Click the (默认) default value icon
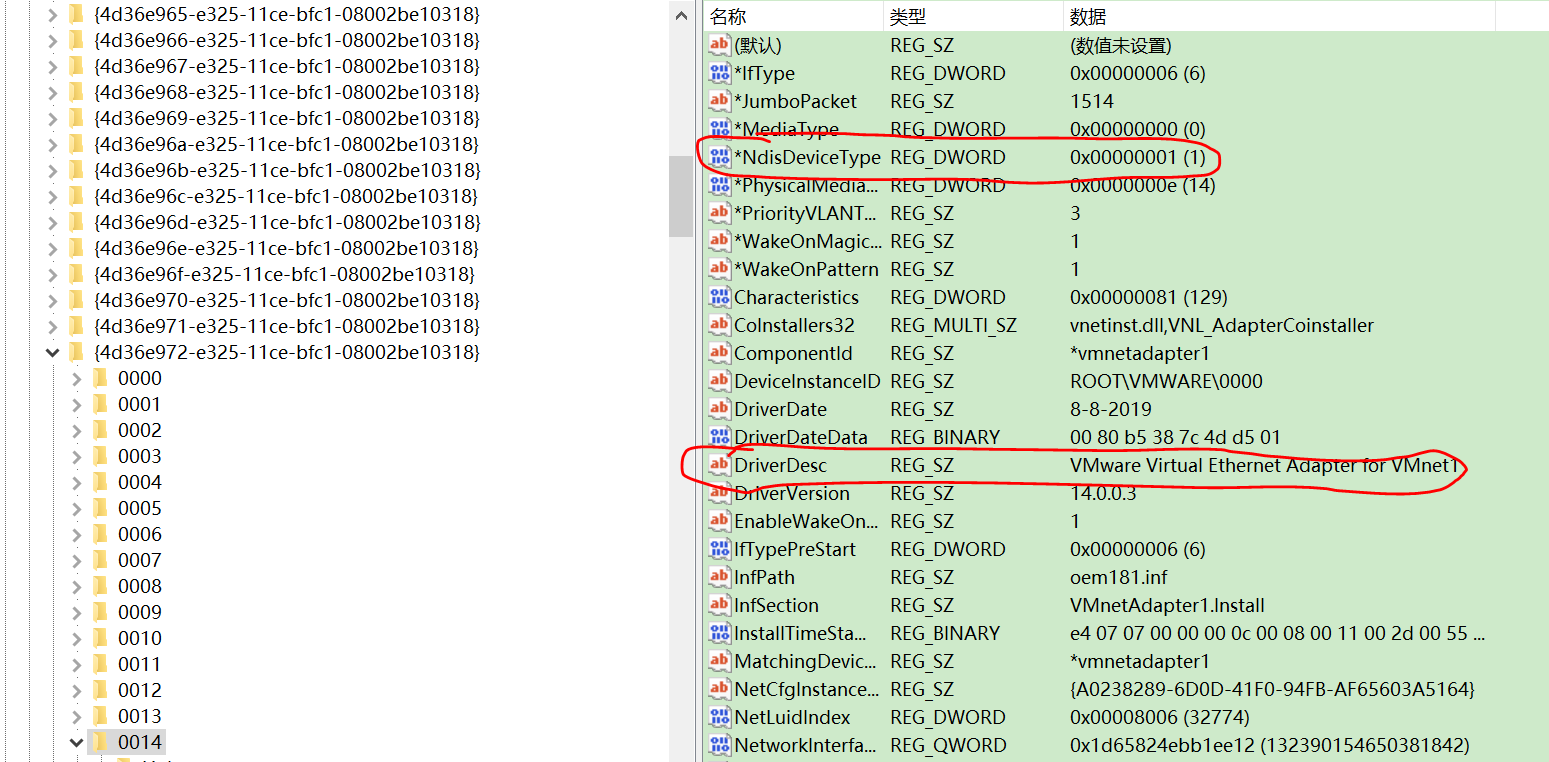The image size is (1549, 762). click(719, 45)
